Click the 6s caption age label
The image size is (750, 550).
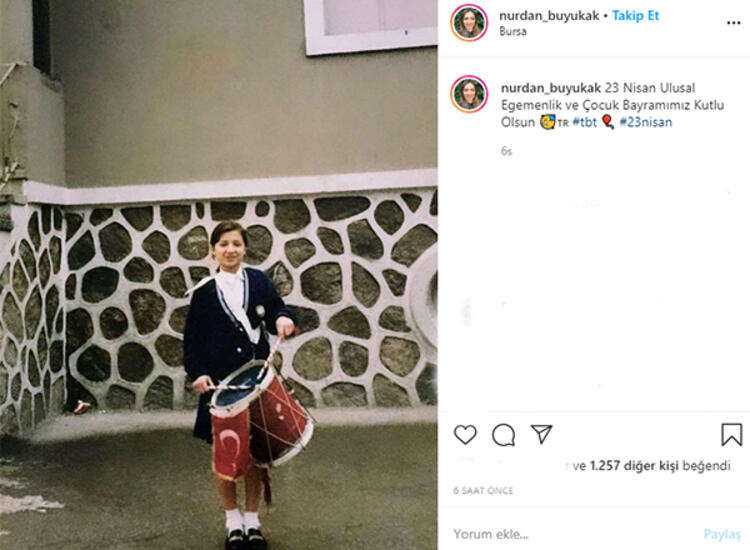[506, 151]
